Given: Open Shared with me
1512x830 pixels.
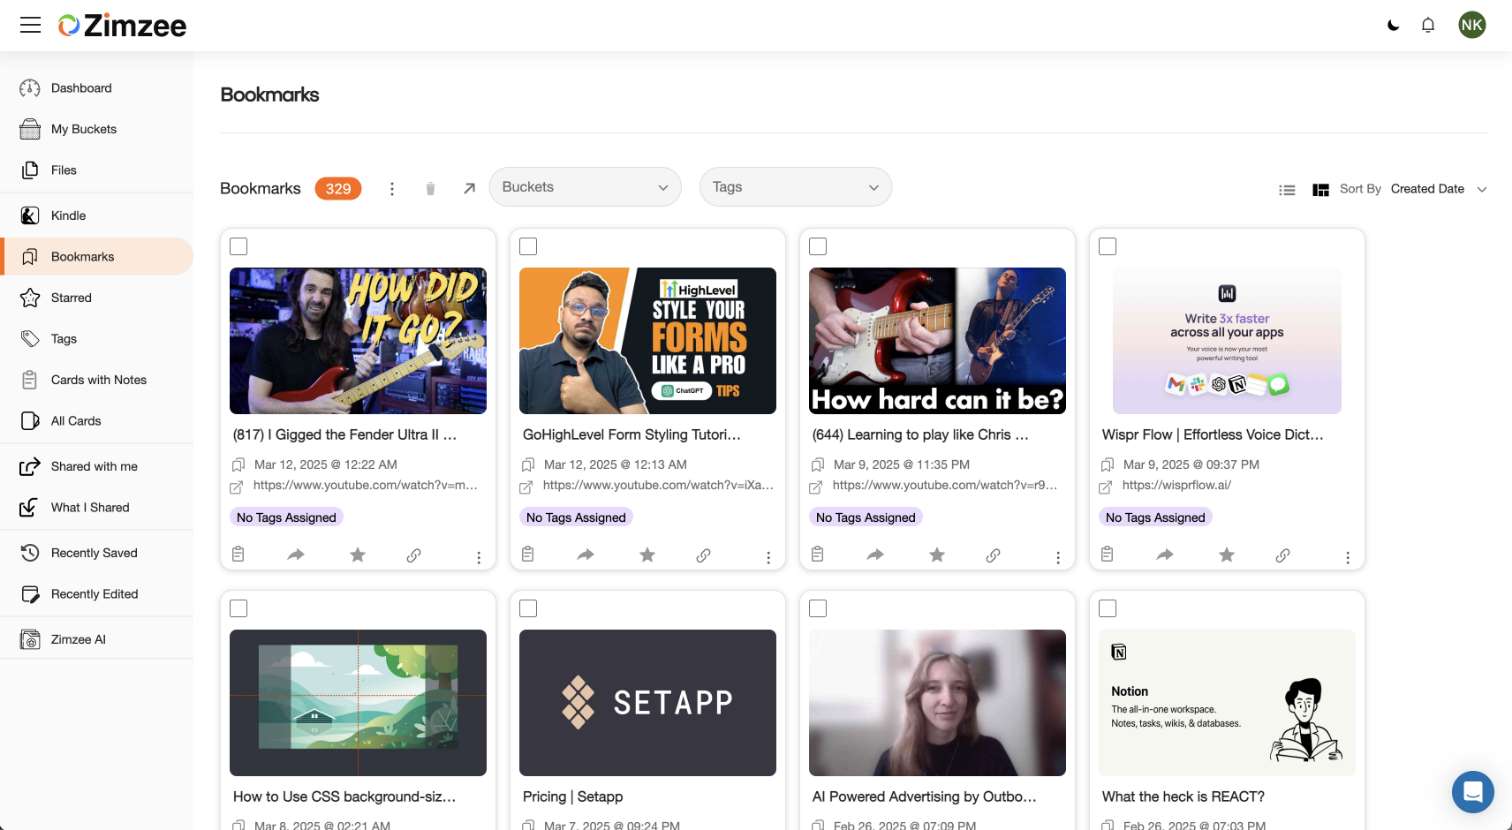Looking at the screenshot, I should [x=96, y=466].
